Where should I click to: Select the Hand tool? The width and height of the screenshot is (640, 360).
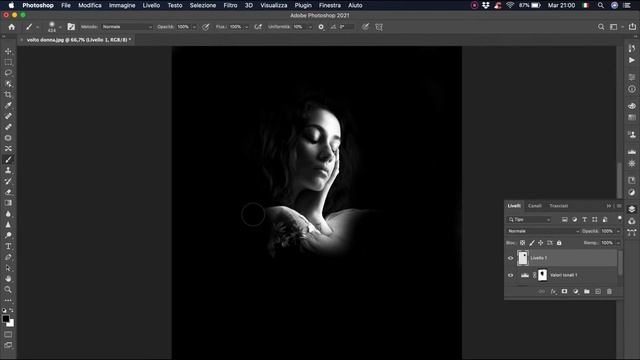pos(8,279)
